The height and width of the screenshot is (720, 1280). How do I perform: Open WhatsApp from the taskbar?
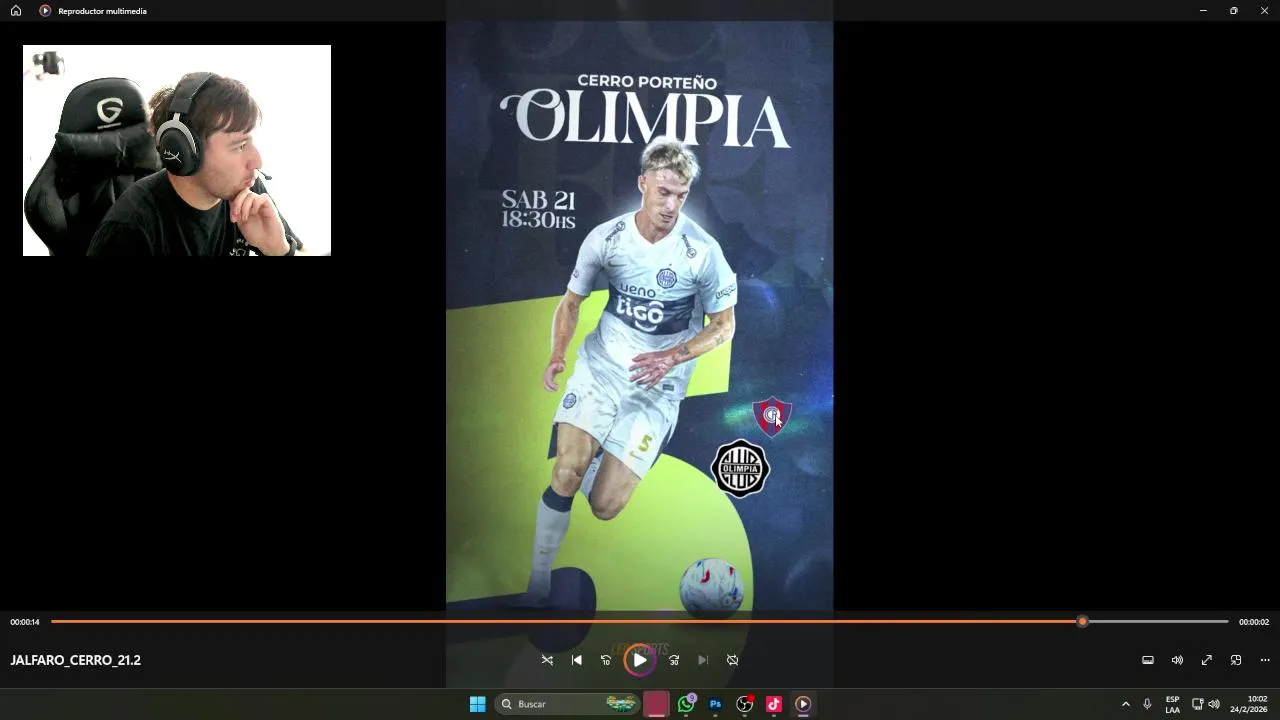(x=686, y=704)
